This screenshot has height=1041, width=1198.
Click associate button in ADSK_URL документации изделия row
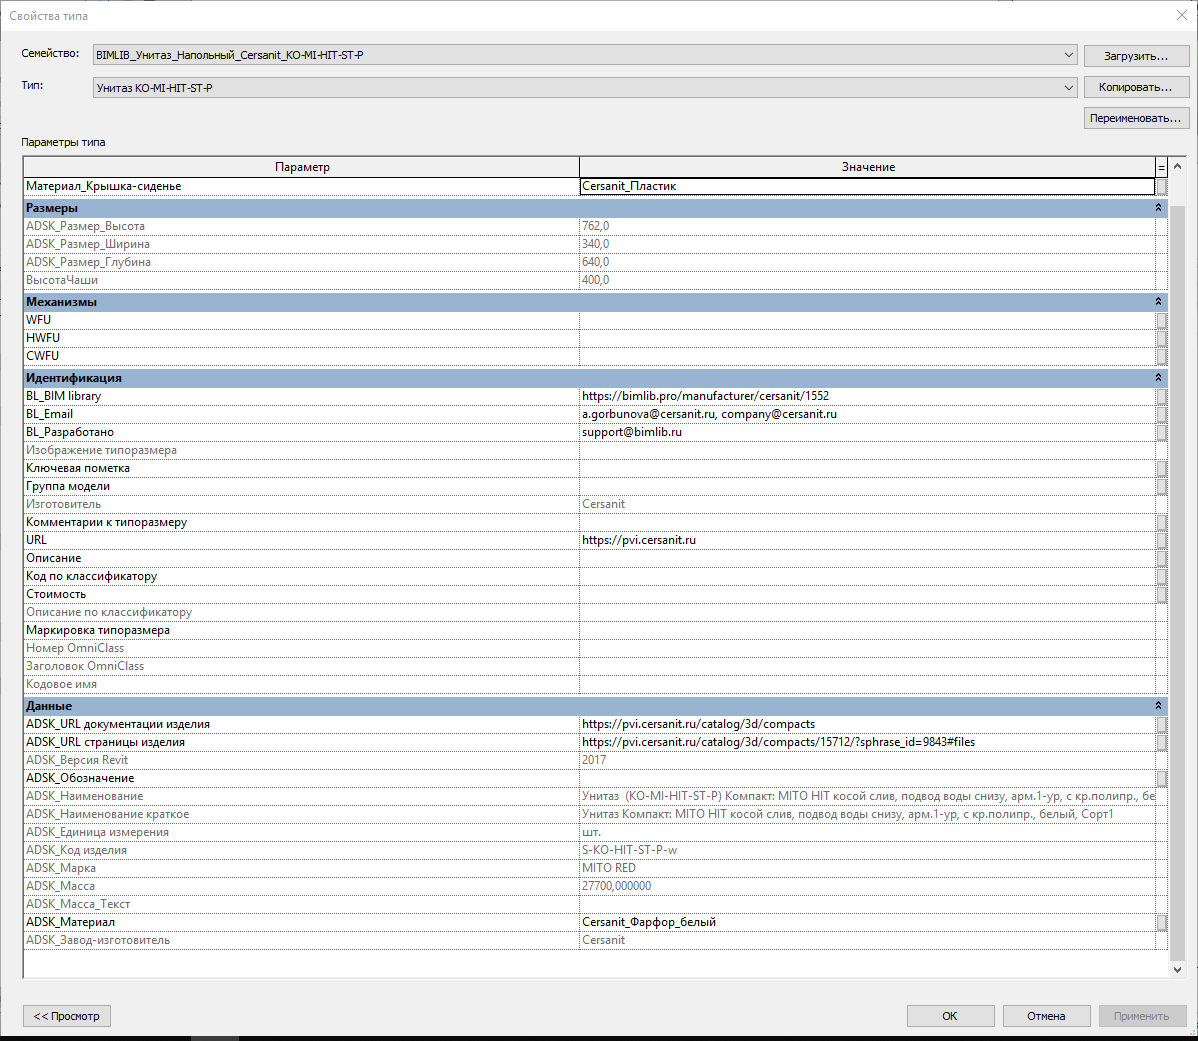pos(1161,724)
